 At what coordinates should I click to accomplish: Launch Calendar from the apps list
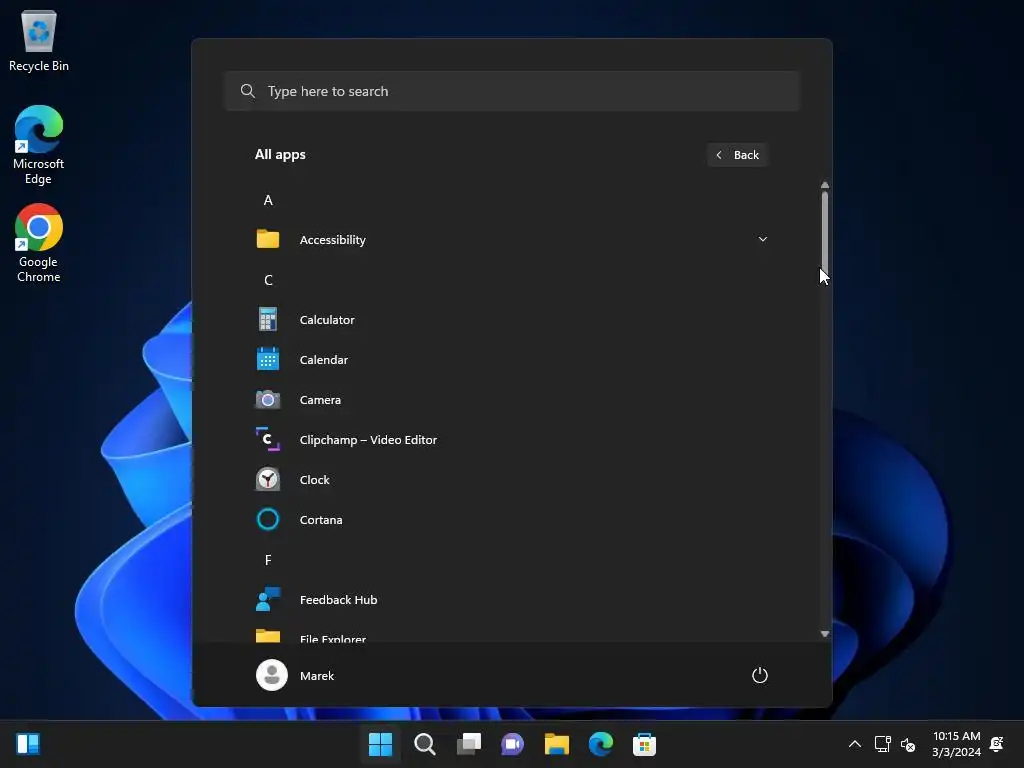[x=268, y=359]
